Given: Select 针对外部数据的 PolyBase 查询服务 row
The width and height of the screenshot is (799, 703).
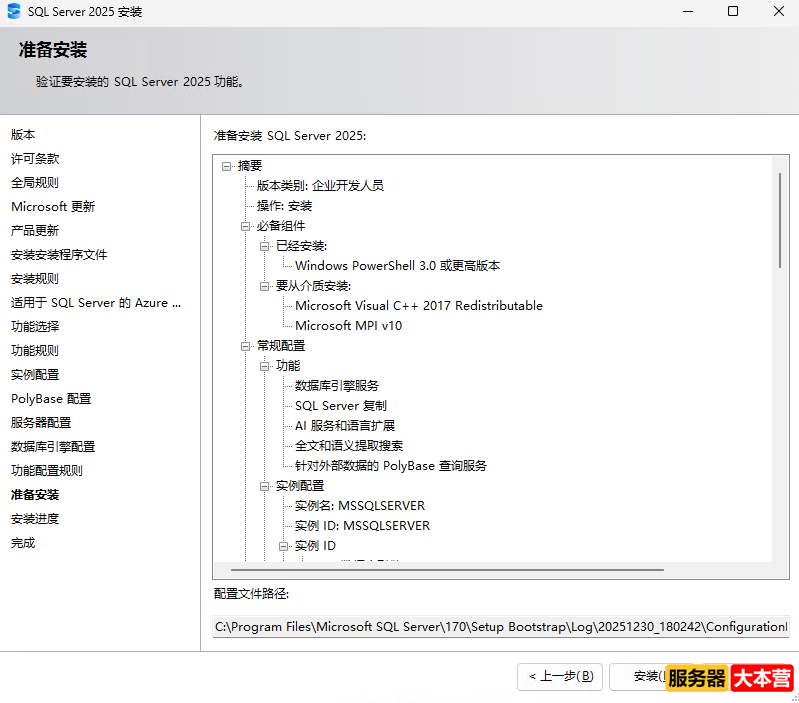Looking at the screenshot, I should click(x=391, y=466).
